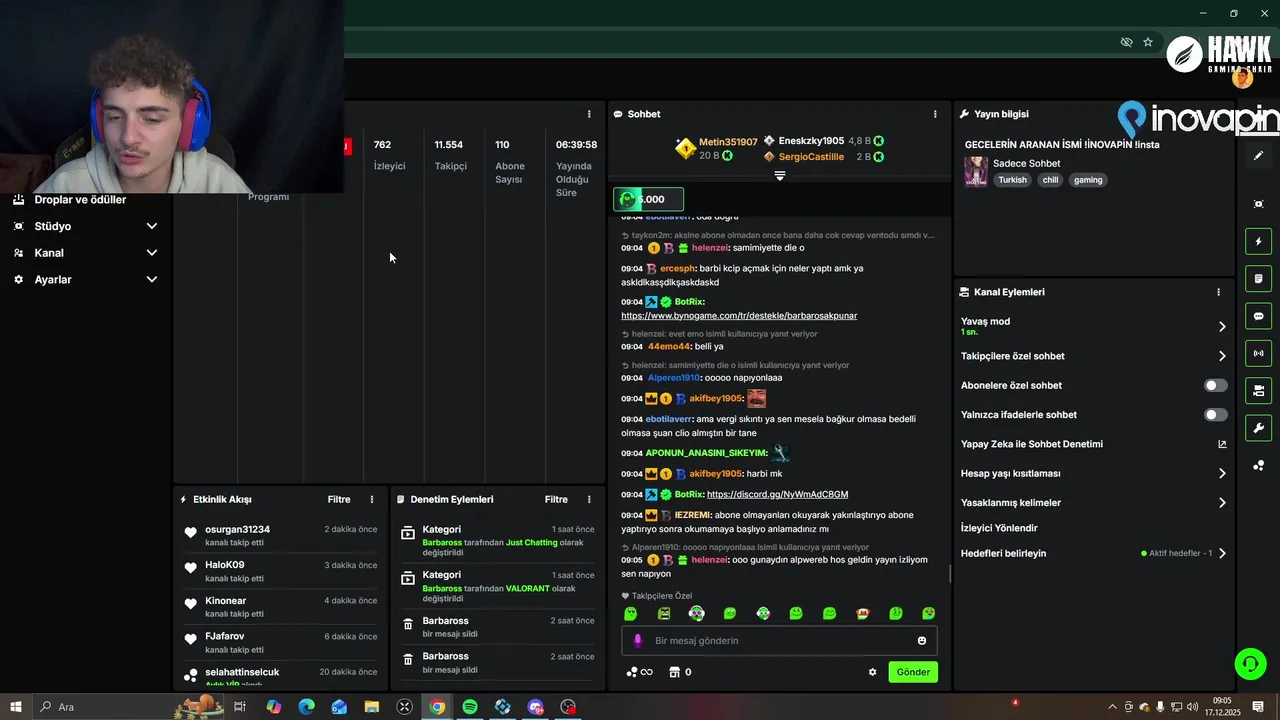The width and height of the screenshot is (1280, 720).
Task: Click the Turkish stream tag
Action: [x=1012, y=180]
